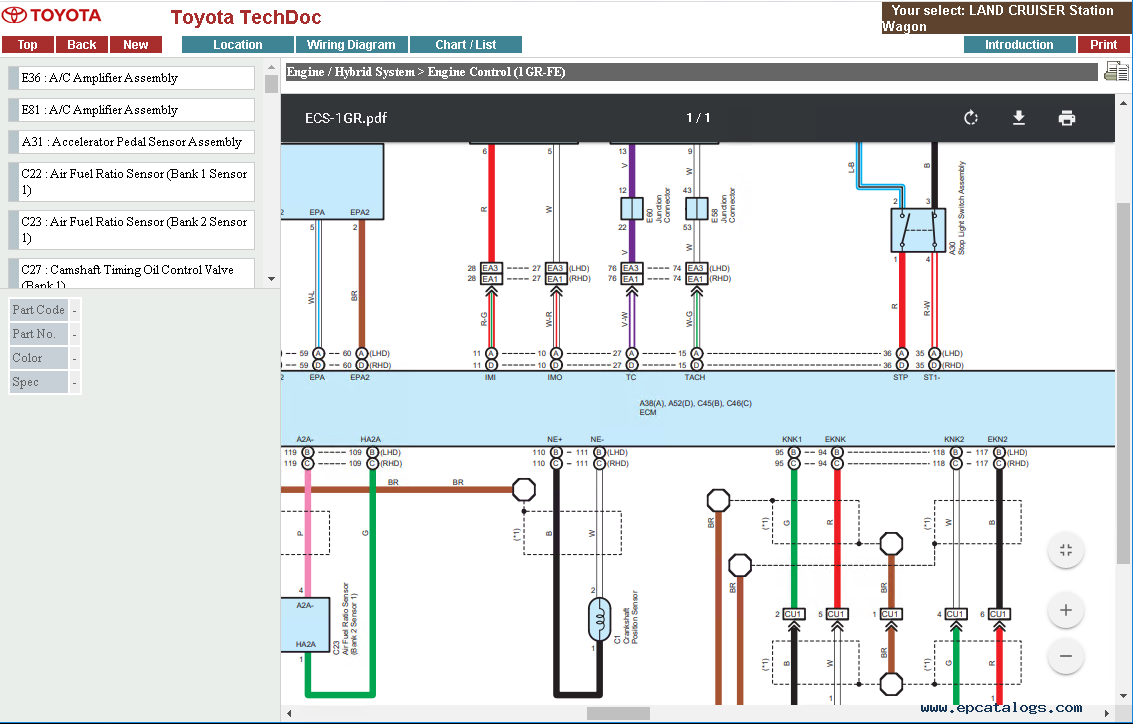The height and width of the screenshot is (724, 1133).
Task: Click the horizontal scrollbar under the diagram
Action: click(618, 713)
